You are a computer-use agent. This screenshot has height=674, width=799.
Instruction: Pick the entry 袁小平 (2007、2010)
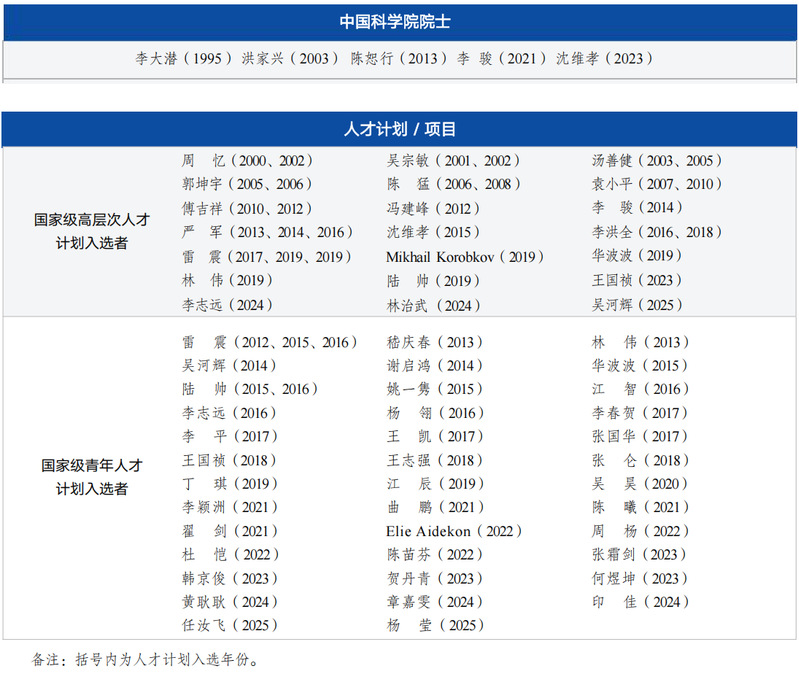[657, 184]
